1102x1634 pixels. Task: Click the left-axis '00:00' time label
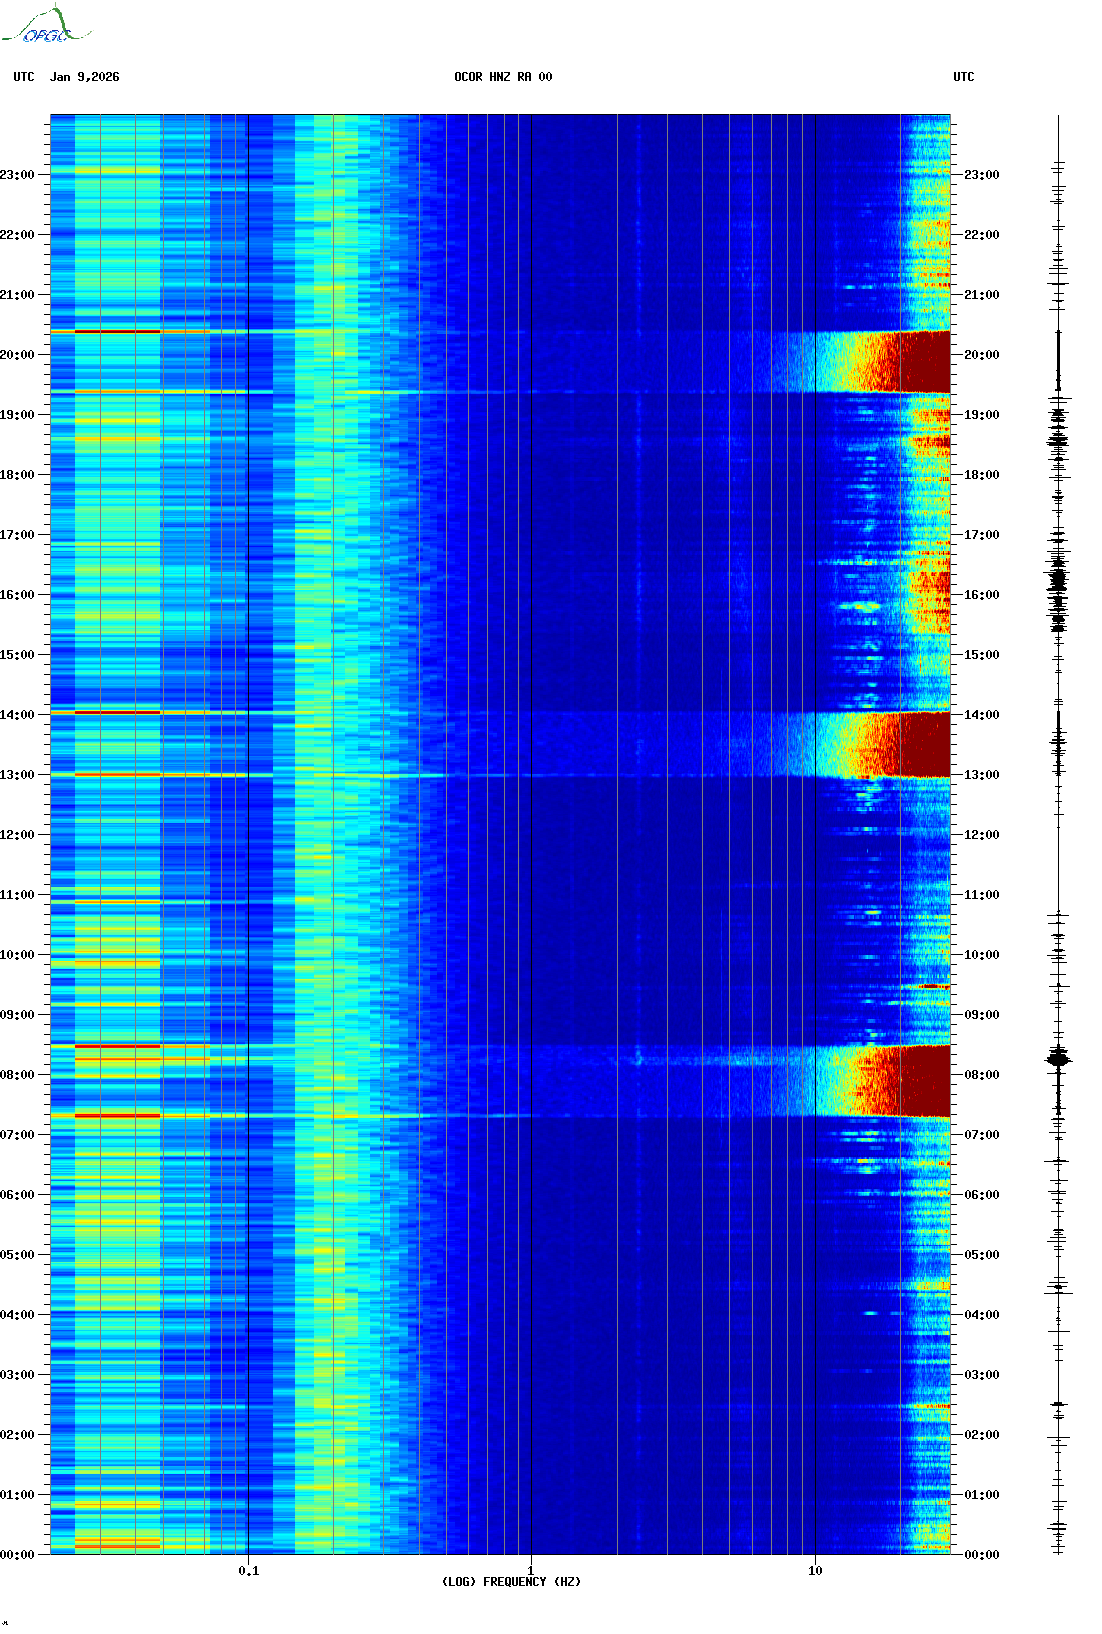(x=17, y=1555)
